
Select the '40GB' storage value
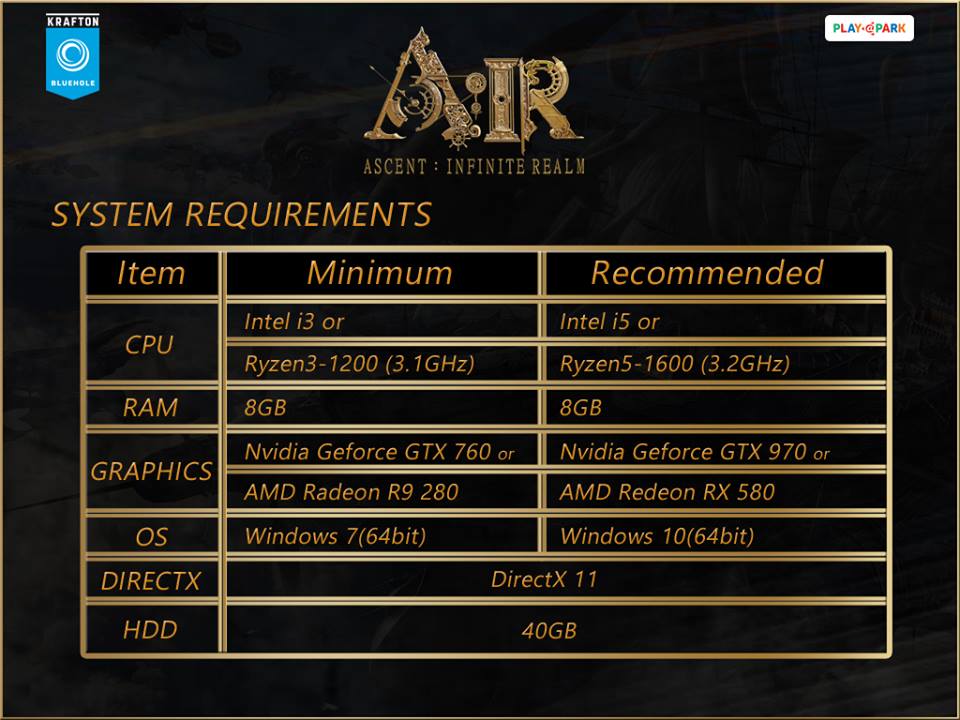click(x=549, y=631)
